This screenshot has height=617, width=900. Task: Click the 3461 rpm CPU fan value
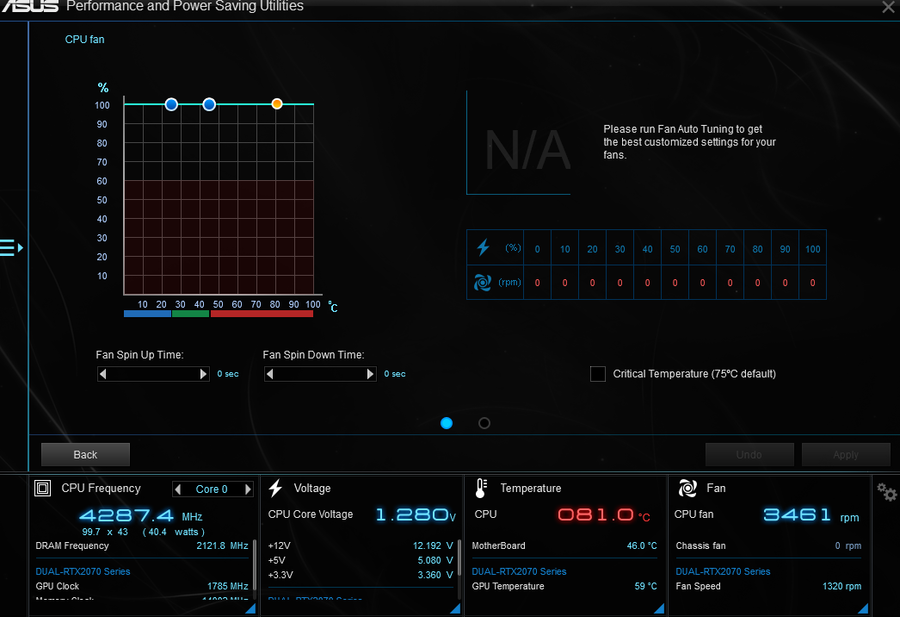tap(810, 514)
